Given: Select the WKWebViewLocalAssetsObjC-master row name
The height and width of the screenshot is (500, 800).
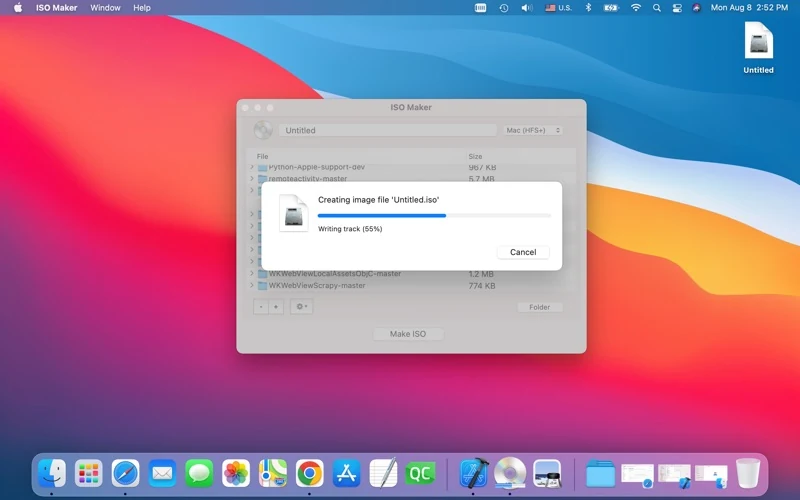Looking at the screenshot, I should pyautogui.click(x=335, y=273).
